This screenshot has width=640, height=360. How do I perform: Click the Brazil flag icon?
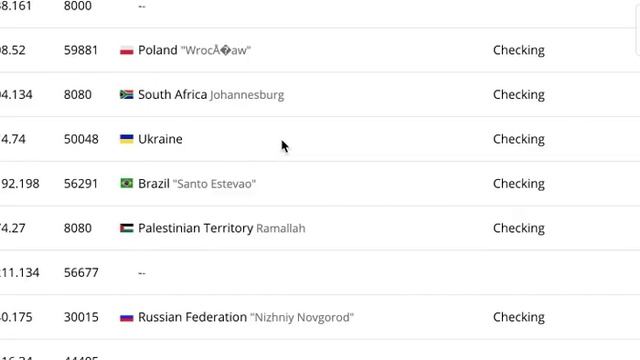click(x=127, y=183)
